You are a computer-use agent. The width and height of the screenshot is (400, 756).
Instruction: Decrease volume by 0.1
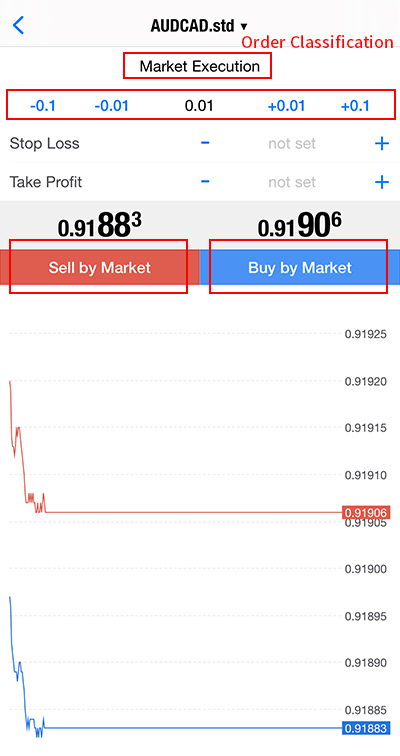click(43, 106)
